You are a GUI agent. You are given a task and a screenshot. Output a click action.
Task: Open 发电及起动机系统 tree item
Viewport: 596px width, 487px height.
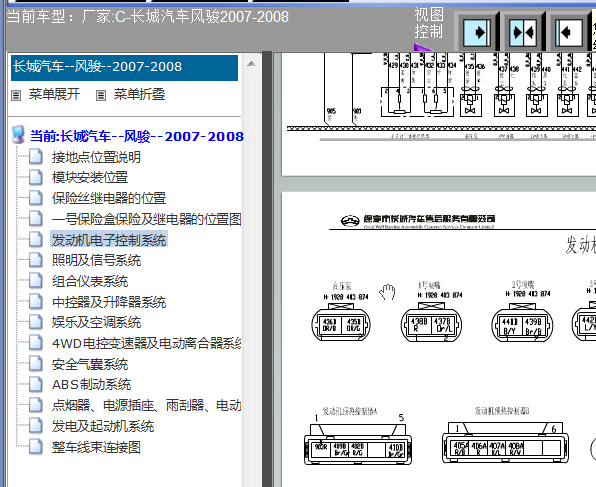(x=103, y=426)
